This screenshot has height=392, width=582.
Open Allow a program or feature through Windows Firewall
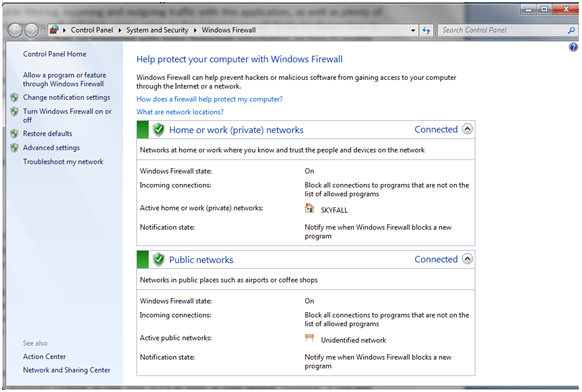point(64,79)
